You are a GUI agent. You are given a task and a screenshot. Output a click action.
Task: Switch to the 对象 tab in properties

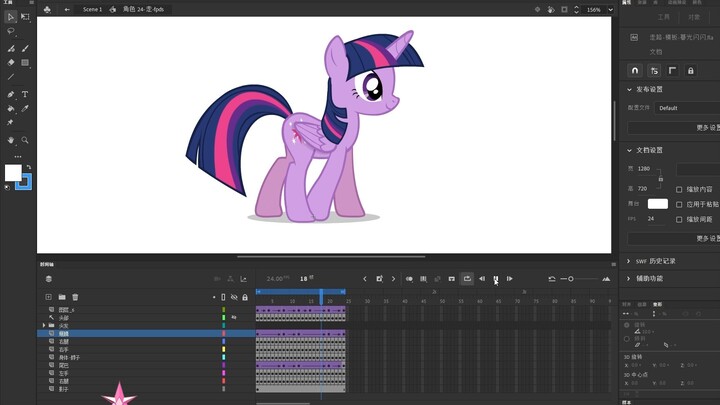coord(694,17)
